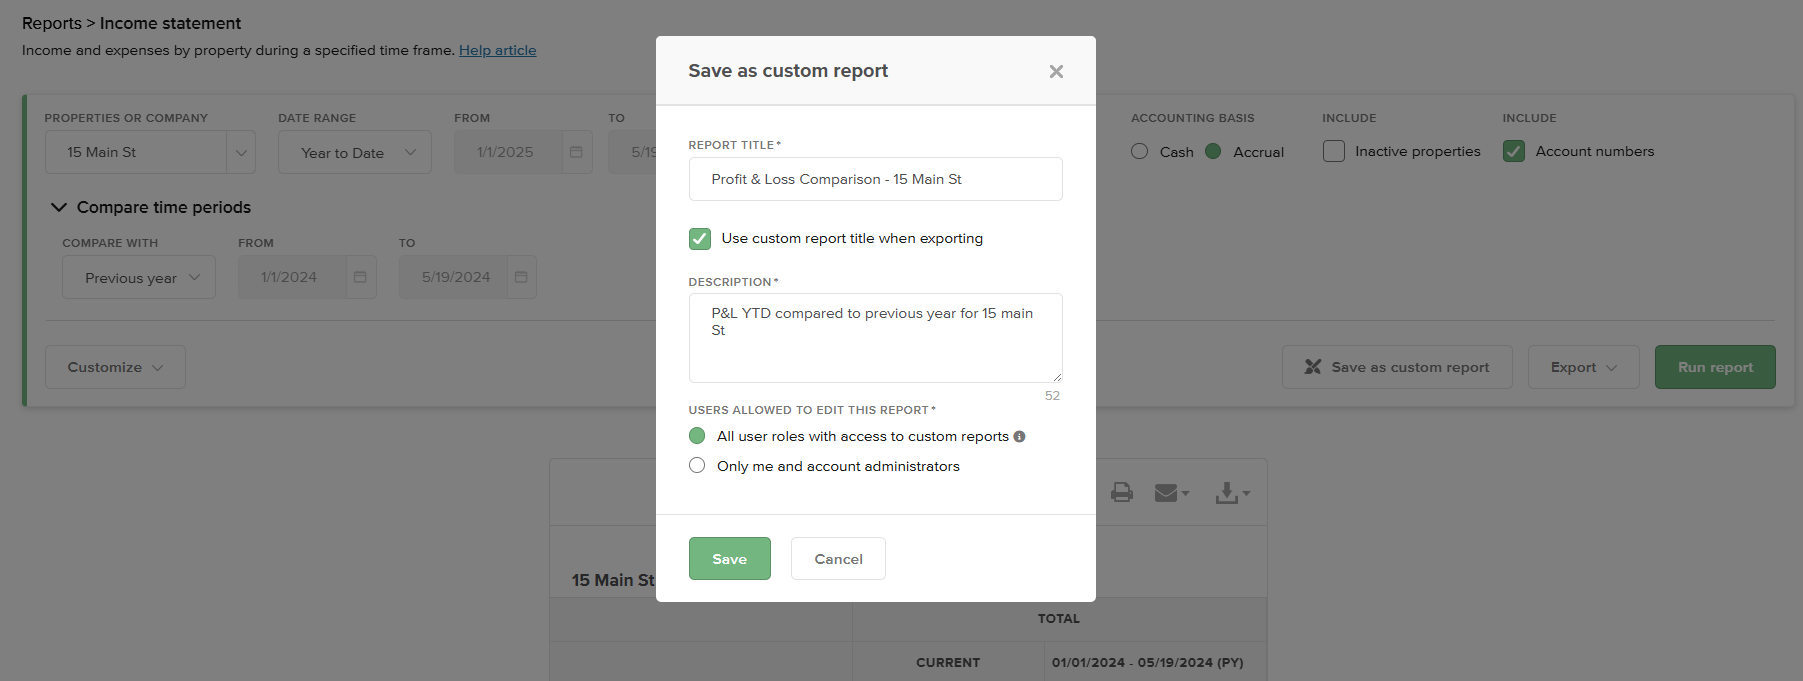The height and width of the screenshot is (681, 1803).
Task: Open the calendar icon for compare From date
Action: coord(360,277)
